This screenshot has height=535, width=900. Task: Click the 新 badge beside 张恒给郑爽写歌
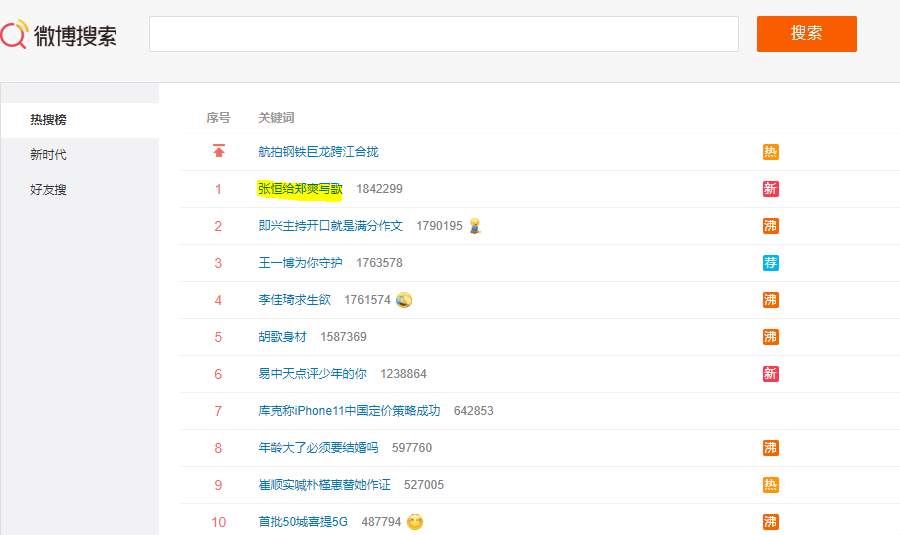coord(770,189)
